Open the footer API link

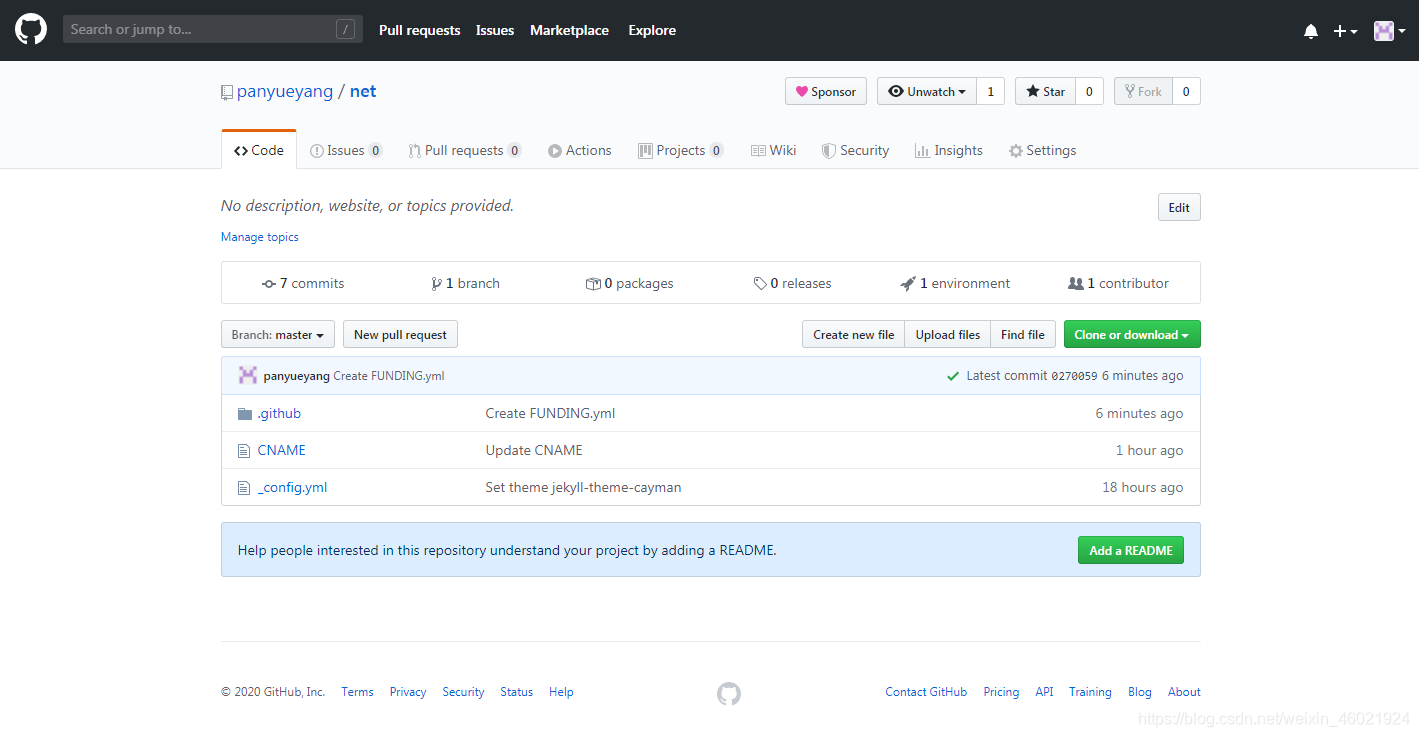coord(1044,692)
